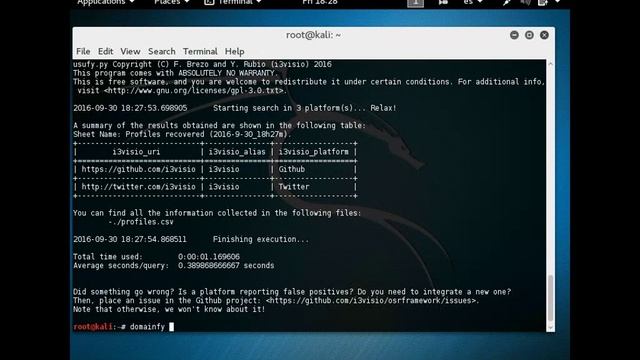This screenshot has height=360, width=640.
Task: Click the red 'root@kali' prompt text
Action: (x=93, y=327)
